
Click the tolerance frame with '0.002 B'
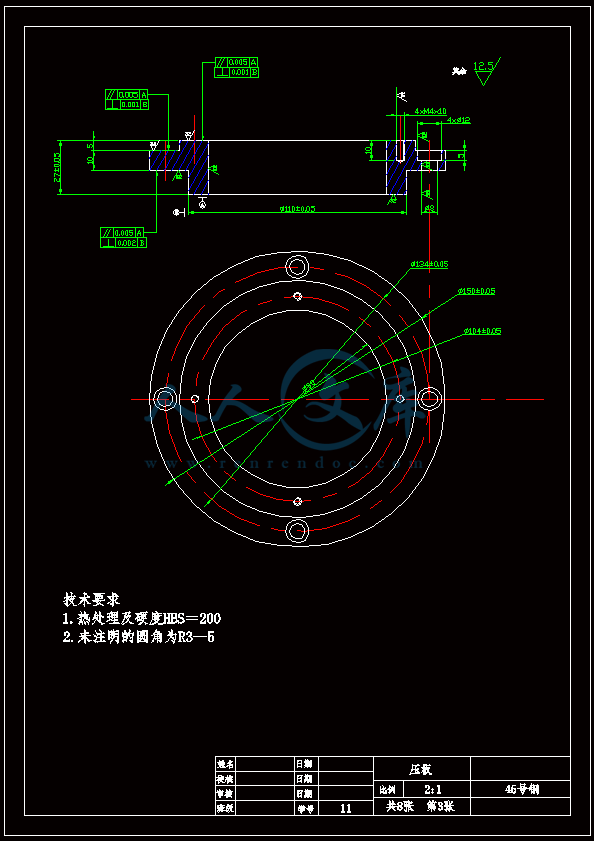[124, 243]
